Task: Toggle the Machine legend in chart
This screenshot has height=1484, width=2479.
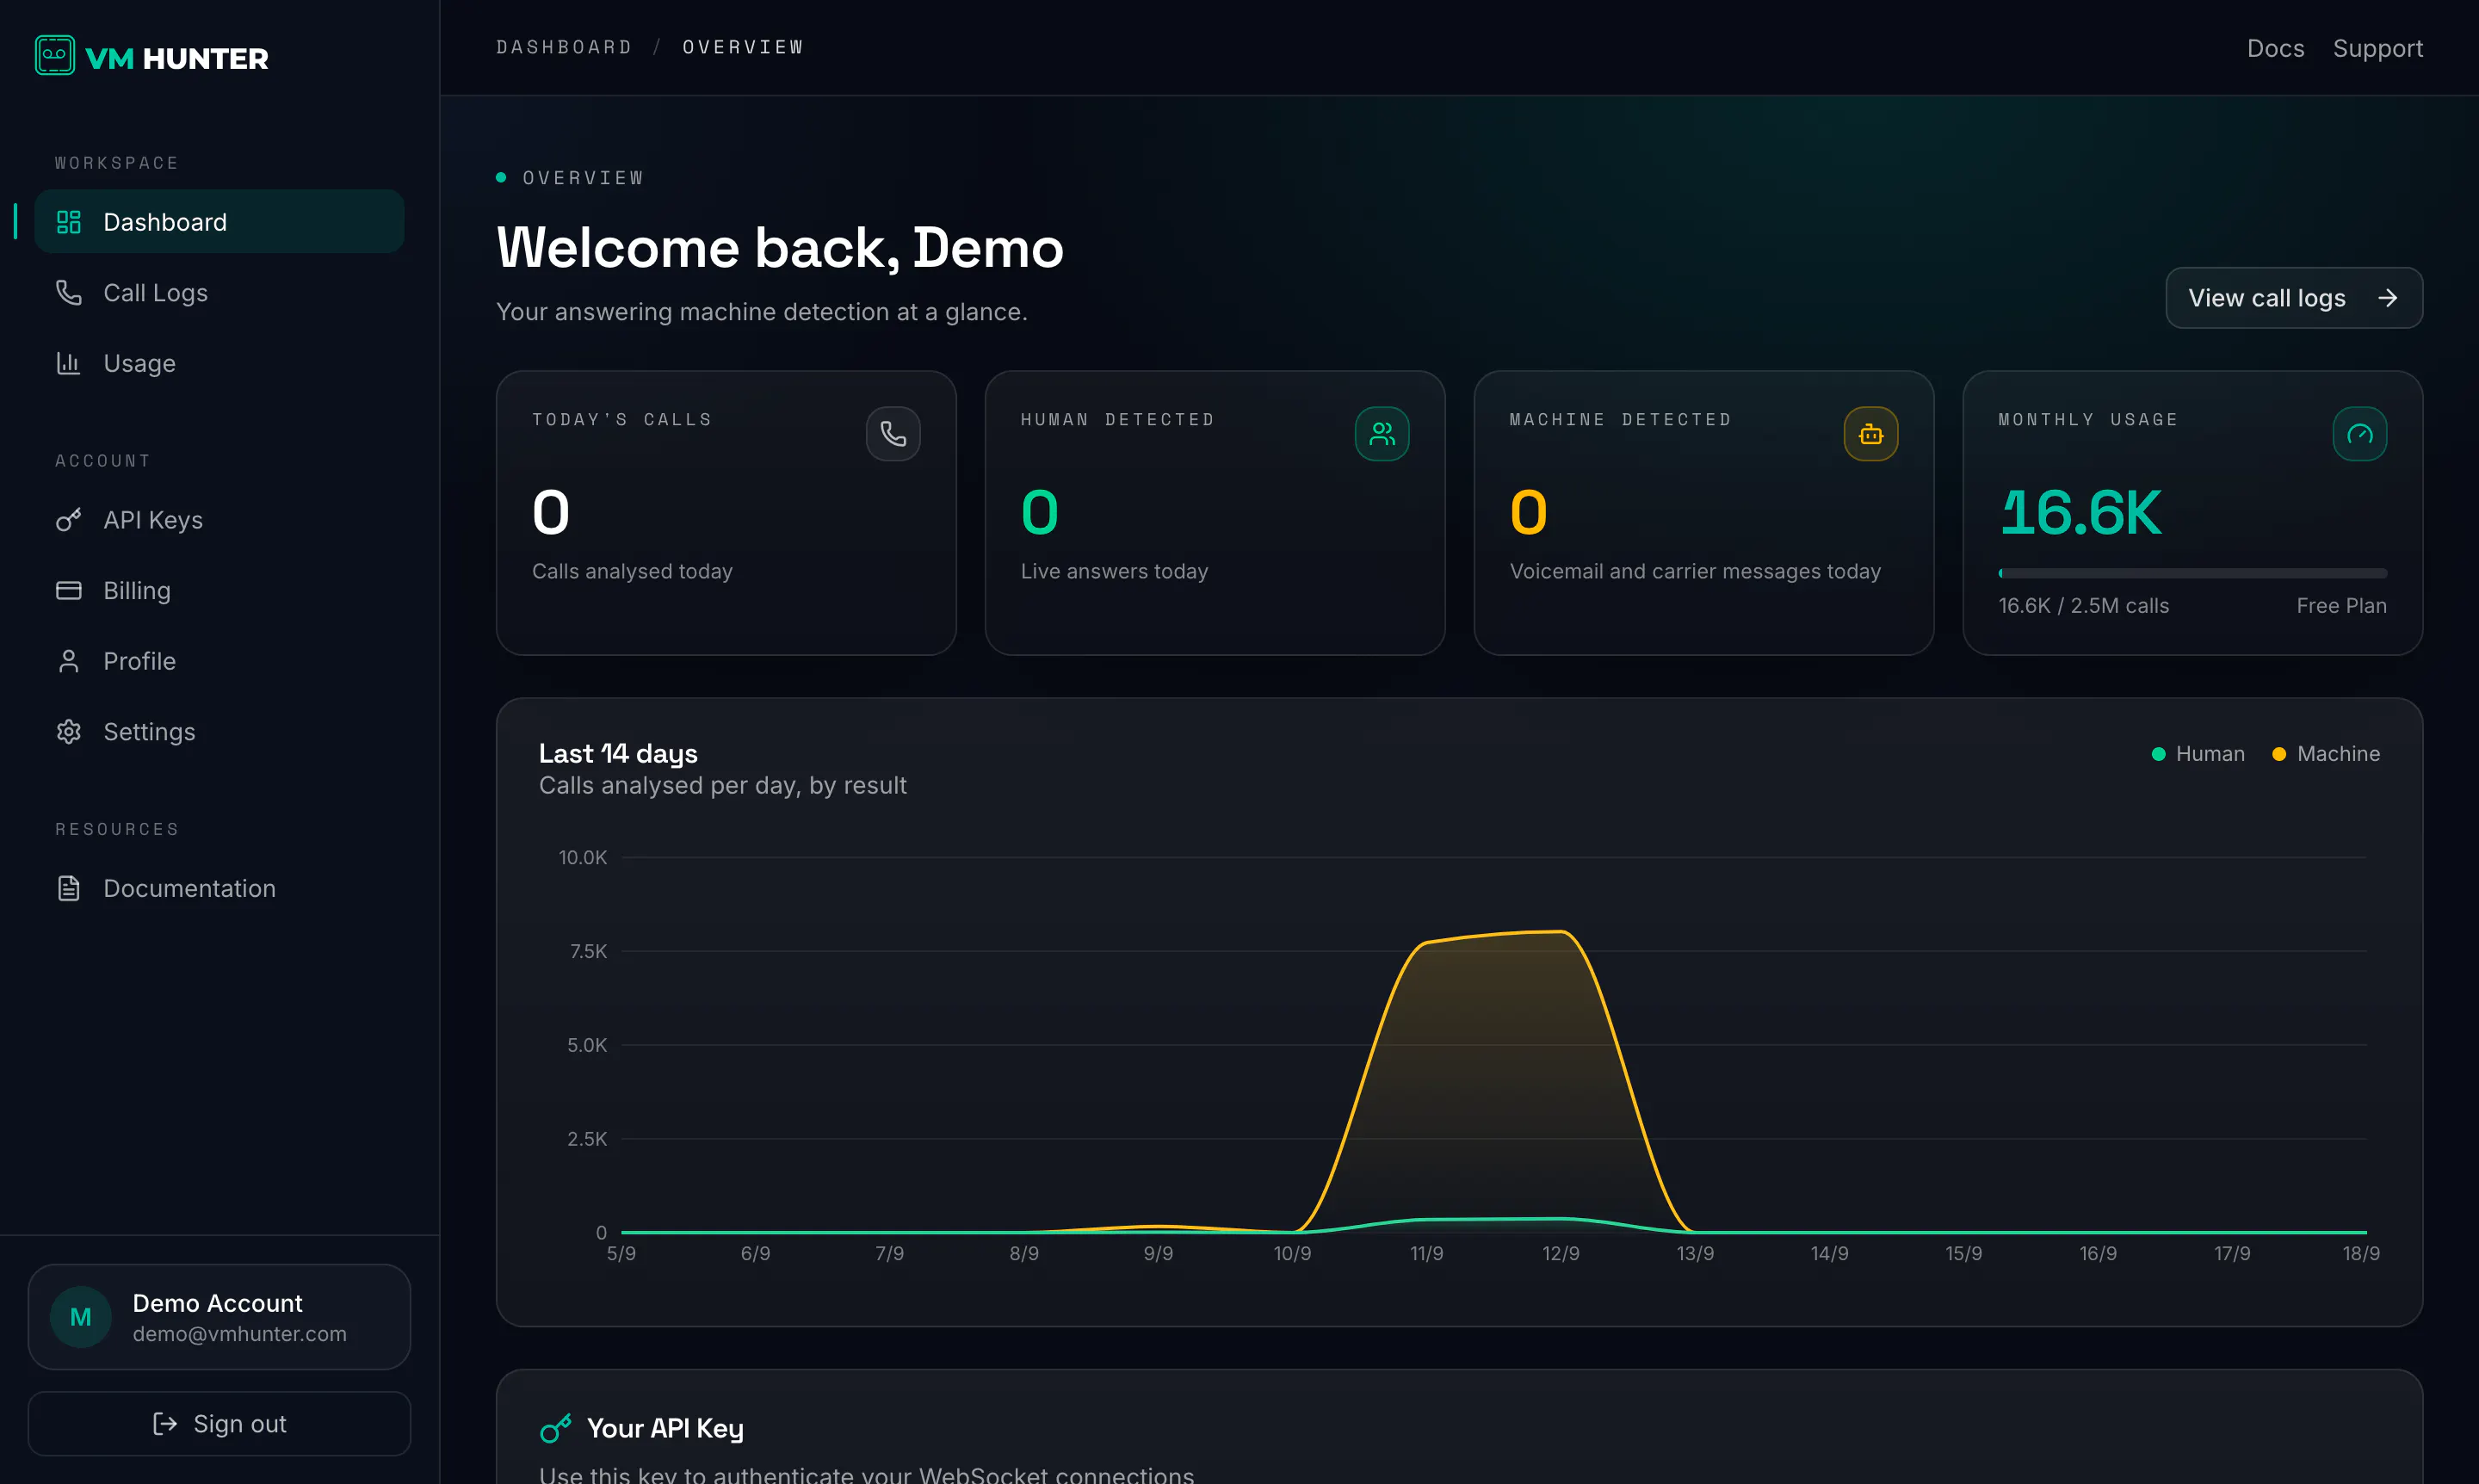Action: 2326,753
